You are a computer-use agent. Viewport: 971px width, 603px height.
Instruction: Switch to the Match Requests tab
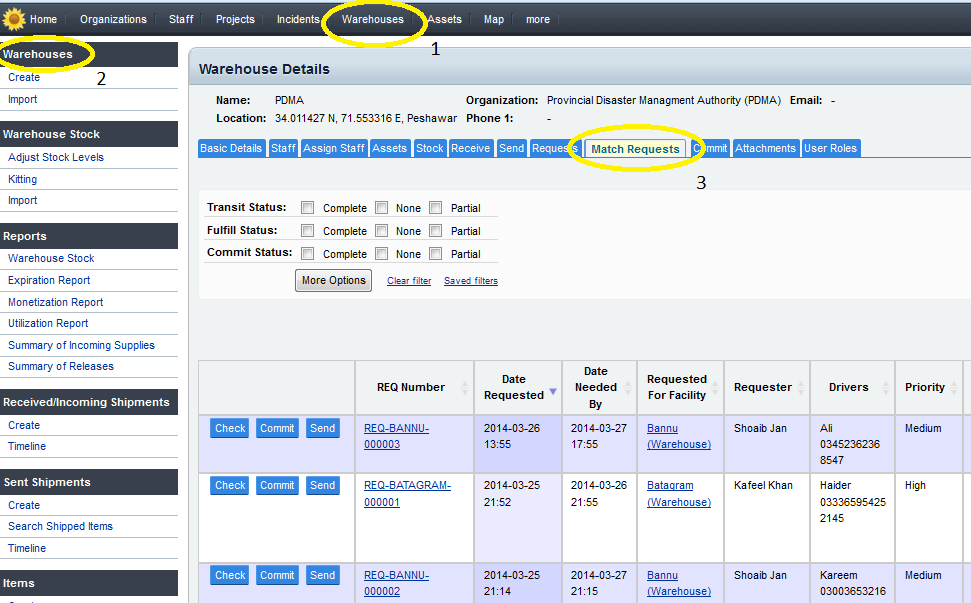point(635,149)
